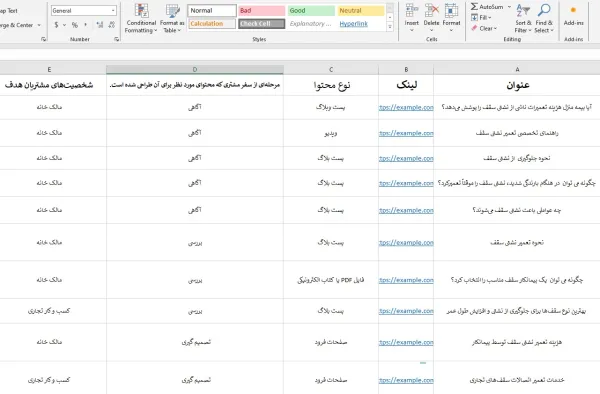Viewport: 600px width, 394px height.
Task: Decrease decimal places
Action: pyautogui.click(x=112, y=25)
